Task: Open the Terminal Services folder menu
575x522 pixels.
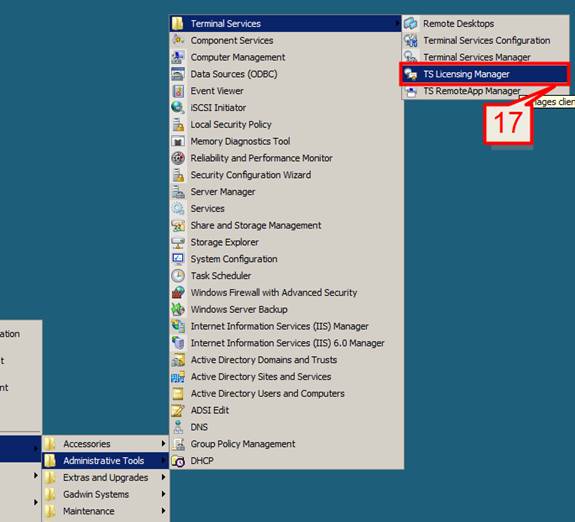Action: click(286, 23)
